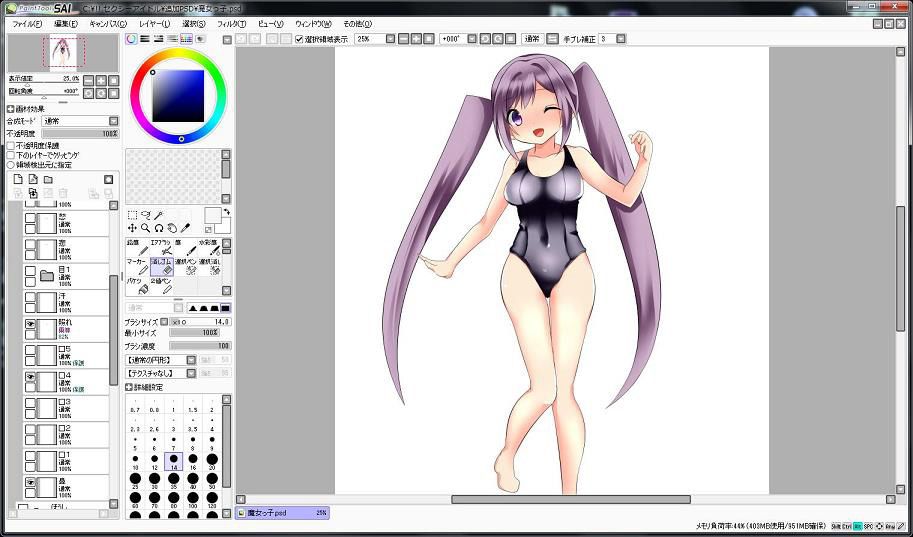Viewport: 913px width, 537px height.
Task: Choose brush size 20 preset
Action: click(x=211, y=463)
